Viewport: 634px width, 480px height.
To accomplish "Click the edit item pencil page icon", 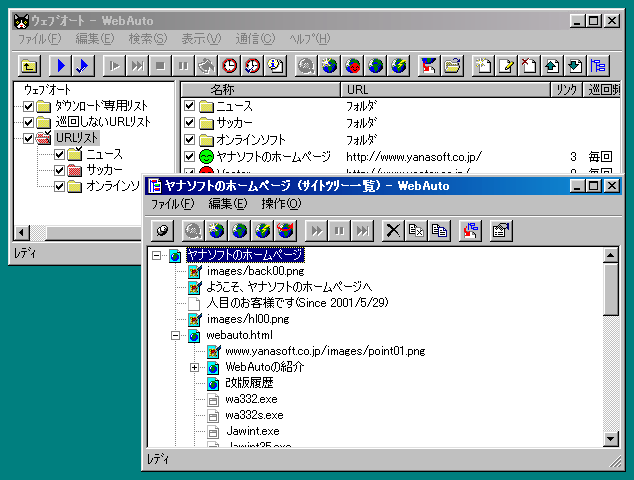I will [x=506, y=66].
